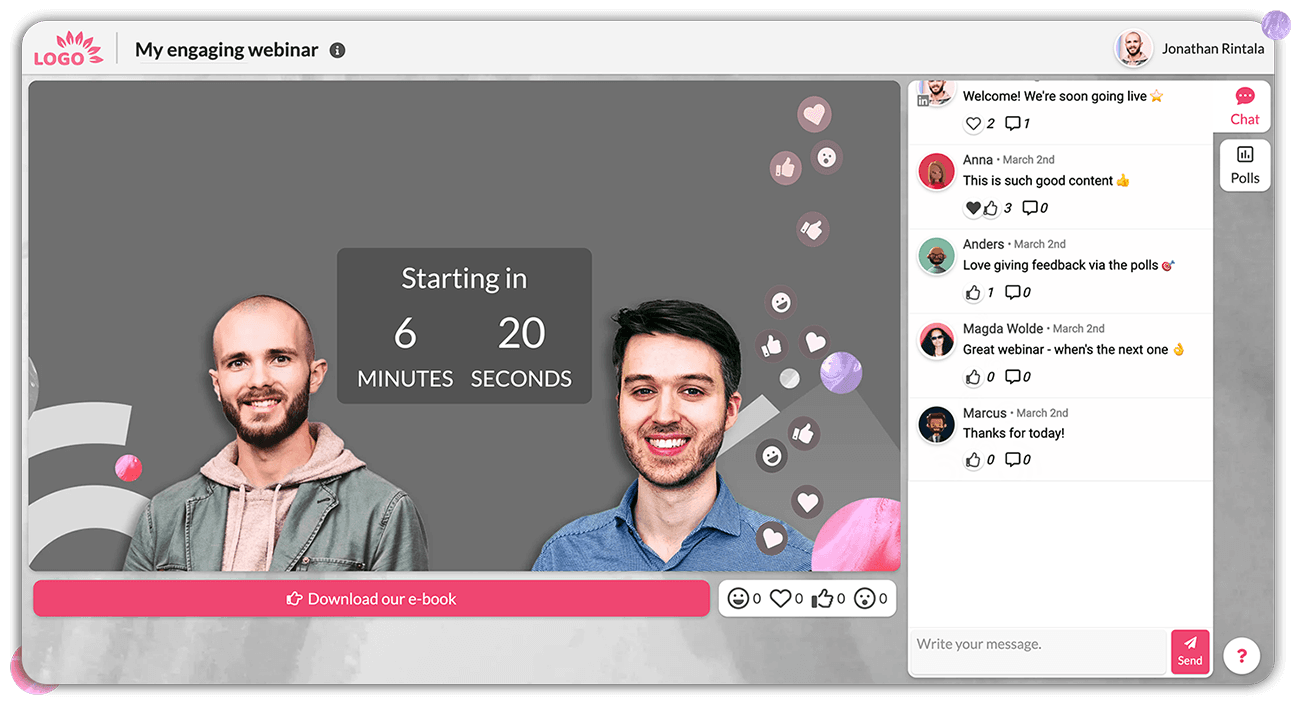Expand comment thread on Magda Wolde's message
The height and width of the screenshot is (701, 1300).
click(x=1012, y=377)
